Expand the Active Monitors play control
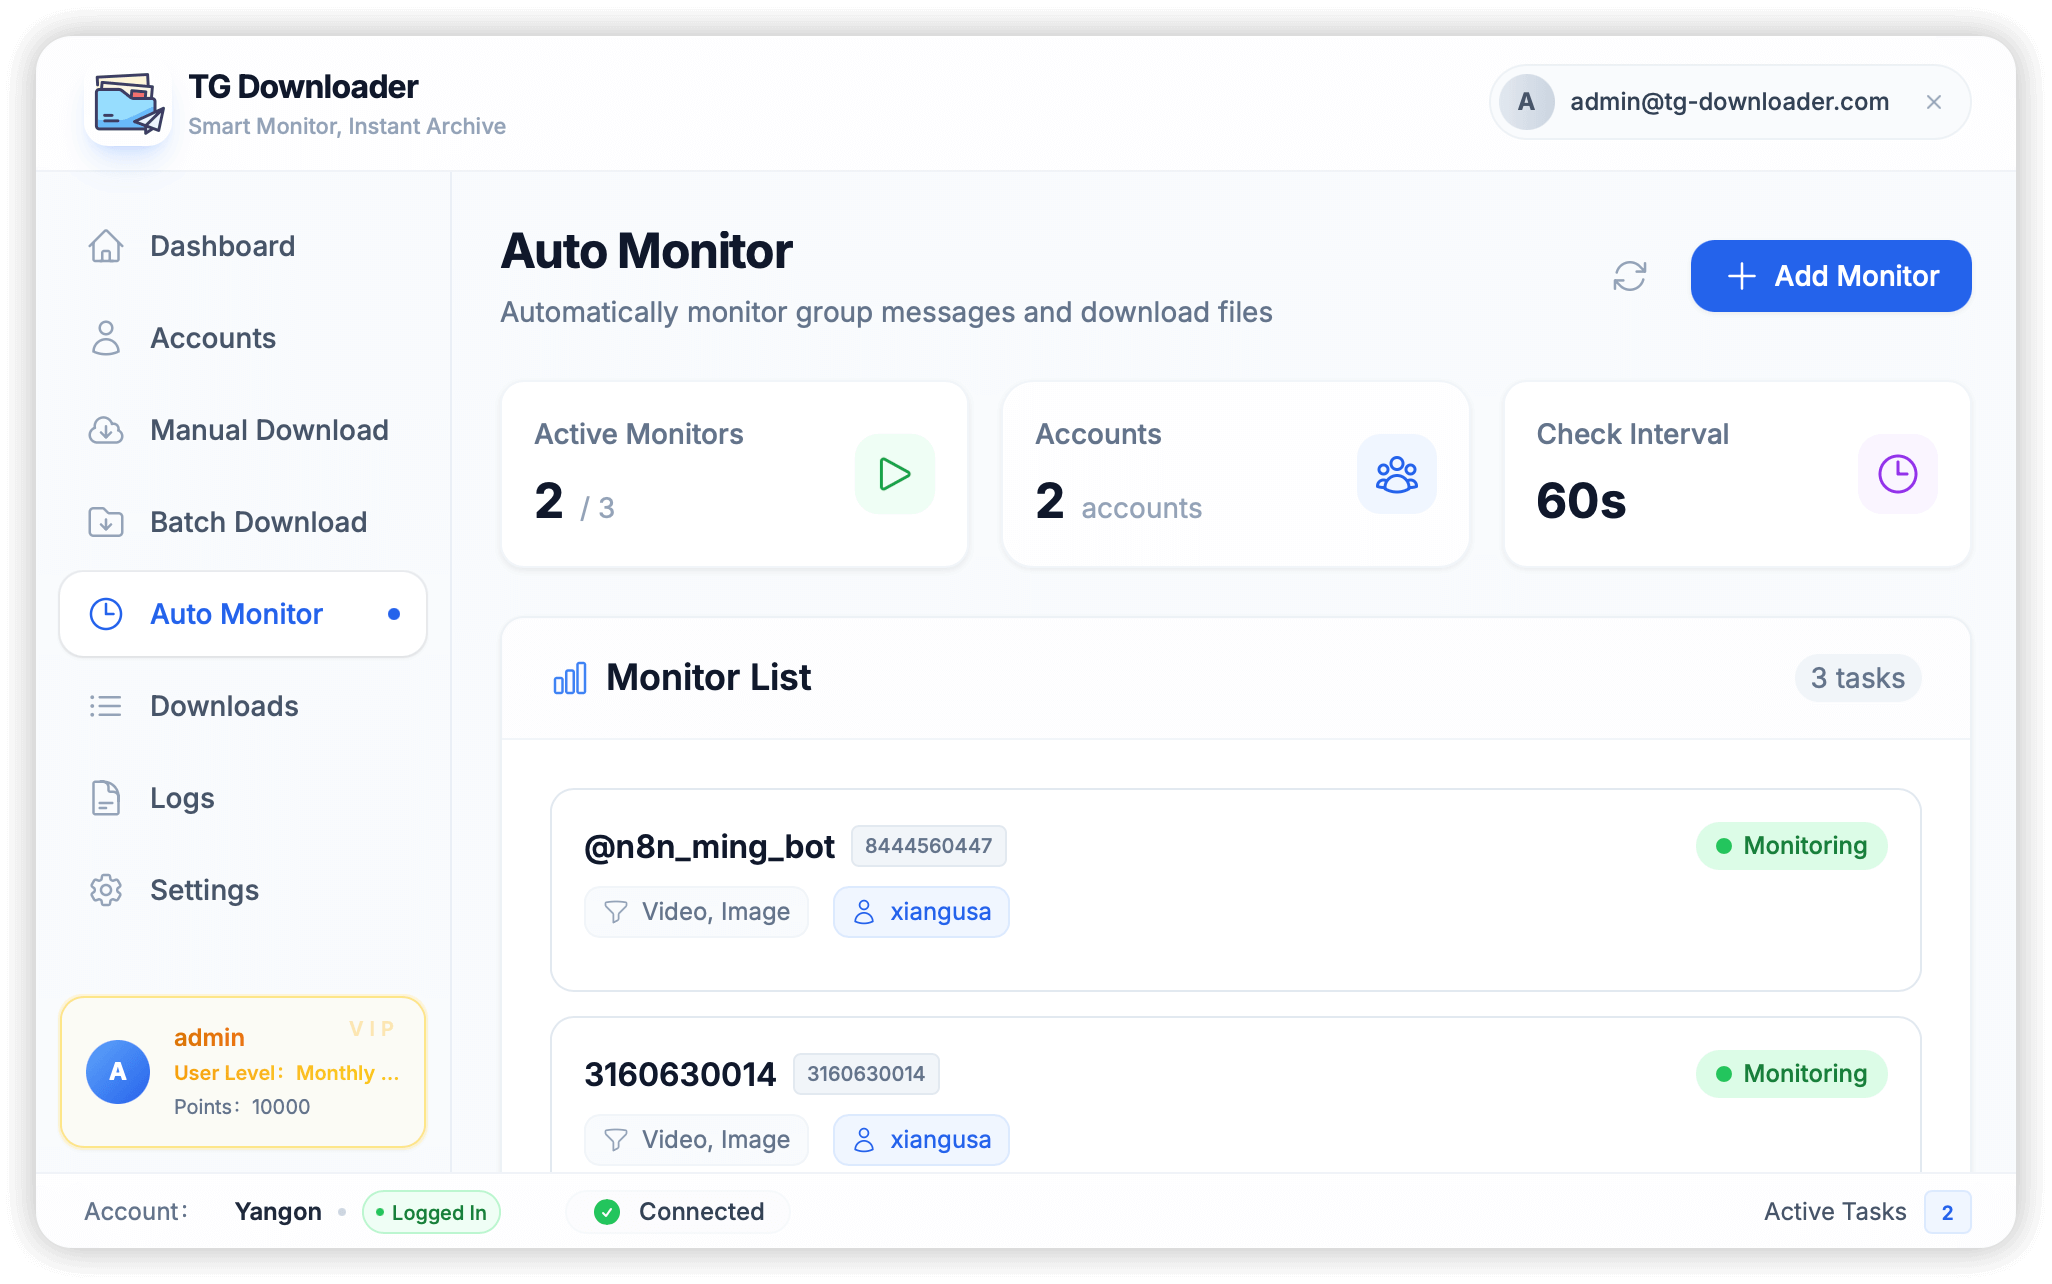Image resolution: width=2052 pixels, height=1284 pixels. tap(893, 474)
